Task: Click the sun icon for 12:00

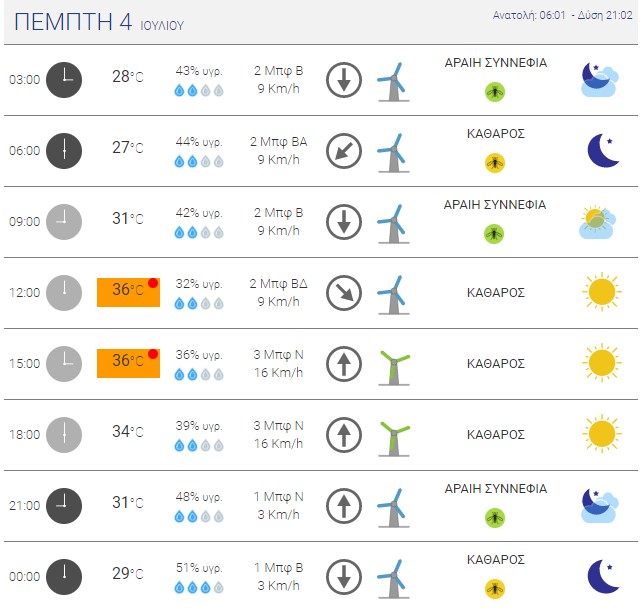Action: coord(601,292)
